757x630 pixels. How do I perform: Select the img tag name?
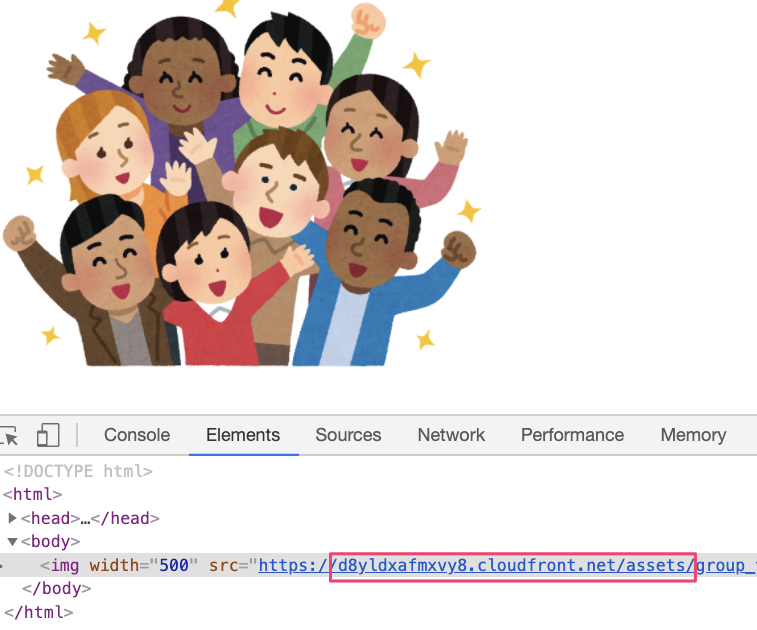point(65,566)
